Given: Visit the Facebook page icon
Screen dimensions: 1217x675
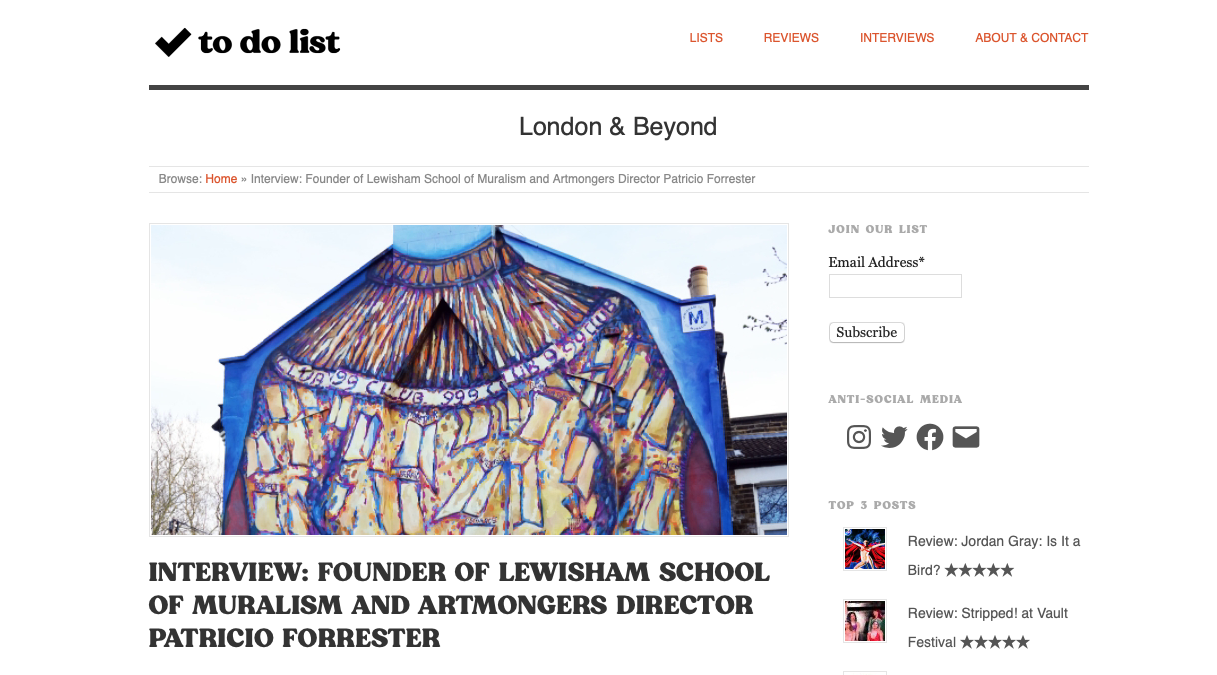Looking at the screenshot, I should [x=930, y=437].
